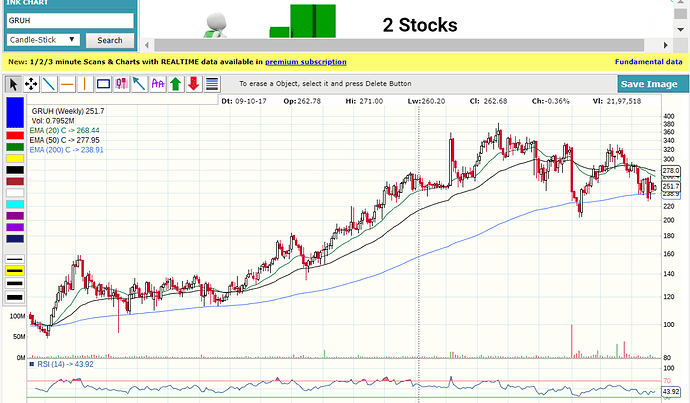Select the rectangle drawing tool
Viewport: 690px width, 403px height.
coord(103,84)
